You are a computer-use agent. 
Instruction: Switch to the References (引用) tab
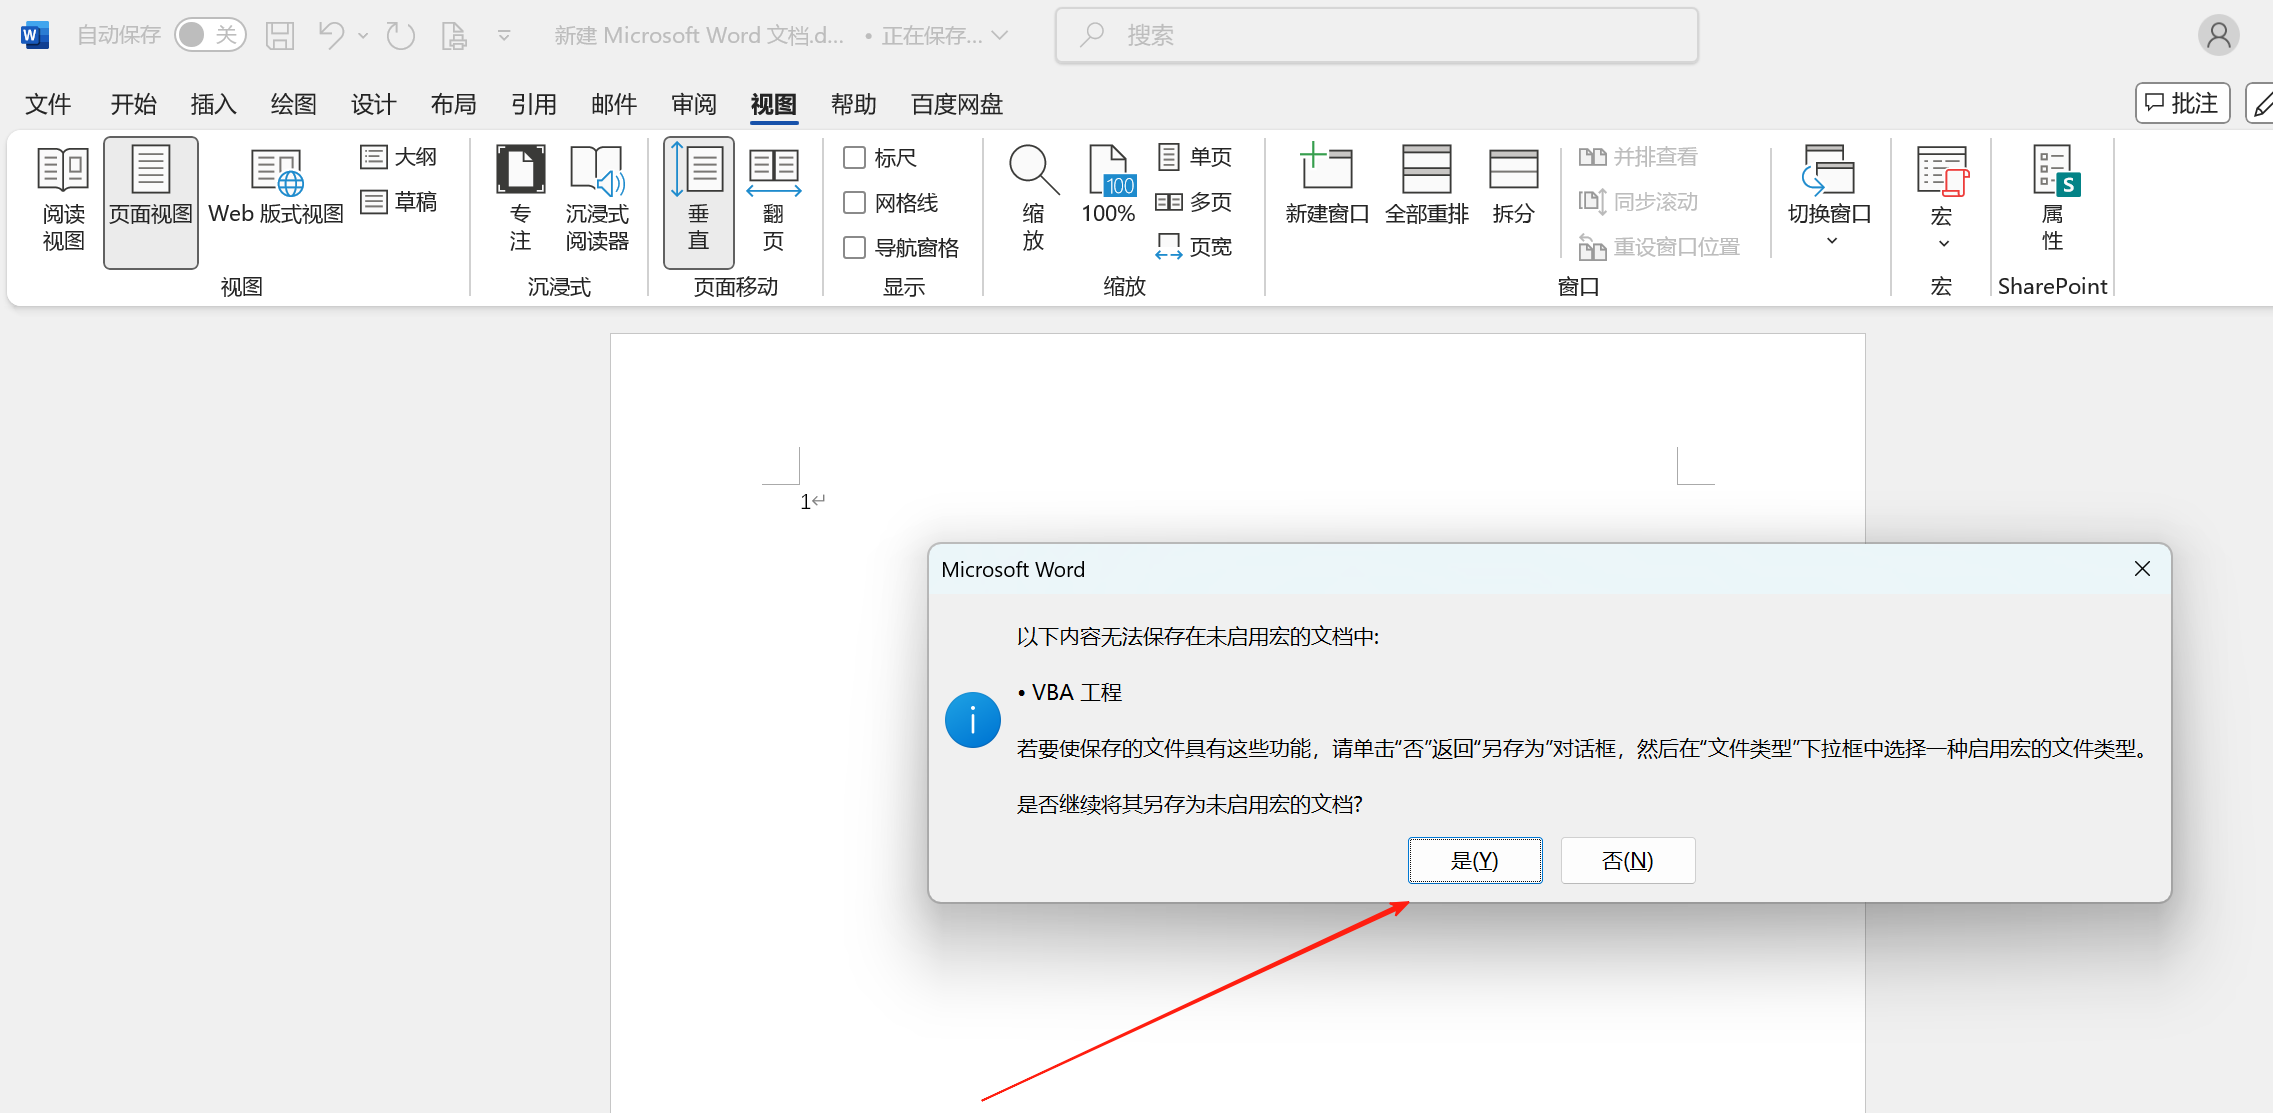point(534,104)
